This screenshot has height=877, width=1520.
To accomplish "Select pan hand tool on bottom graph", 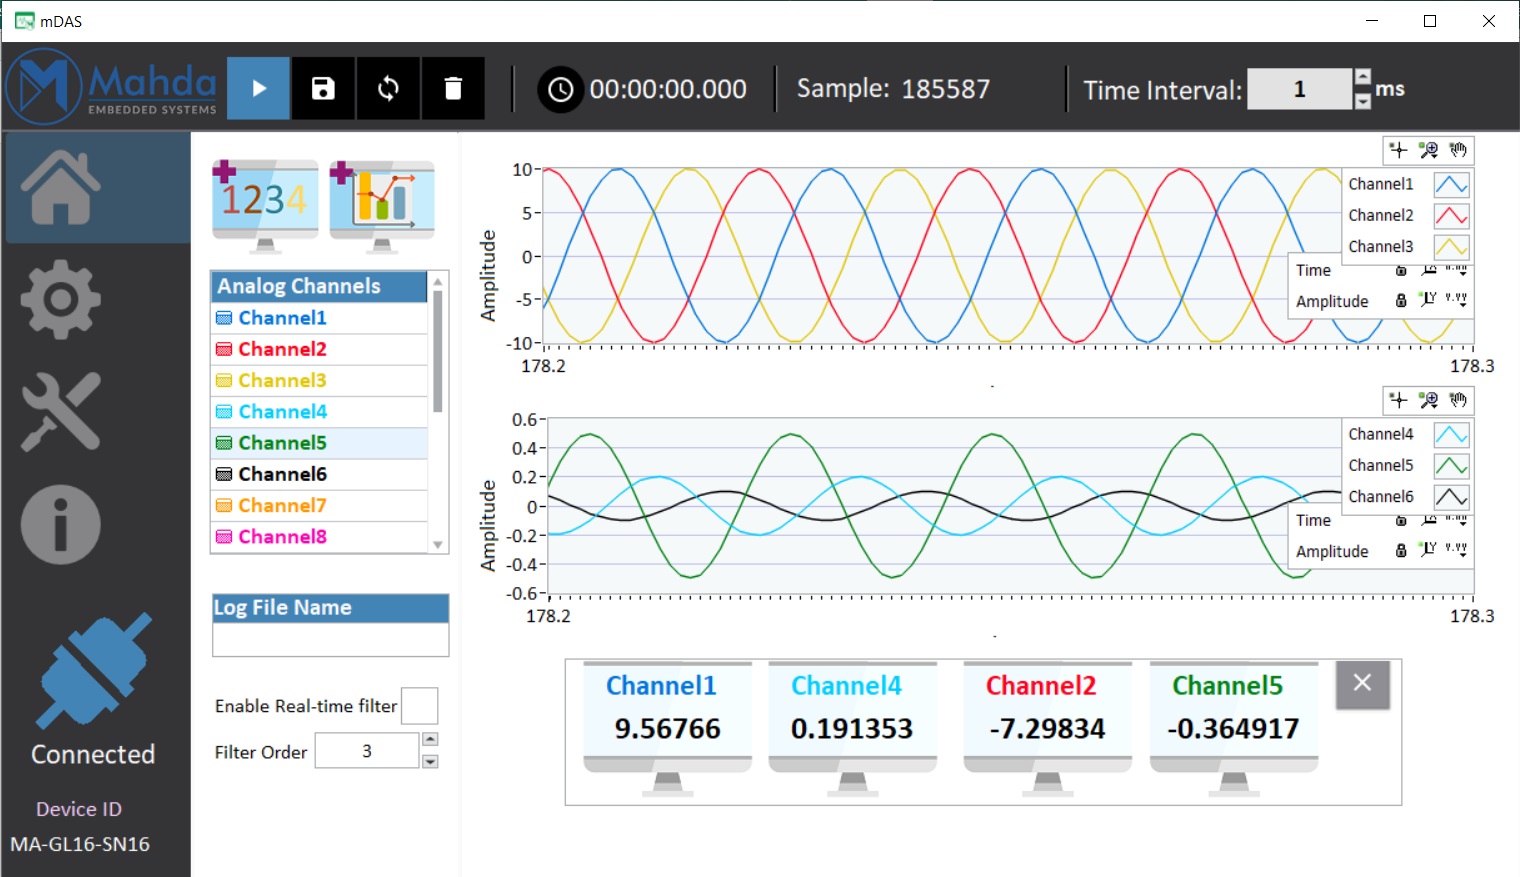I will tap(1458, 400).
